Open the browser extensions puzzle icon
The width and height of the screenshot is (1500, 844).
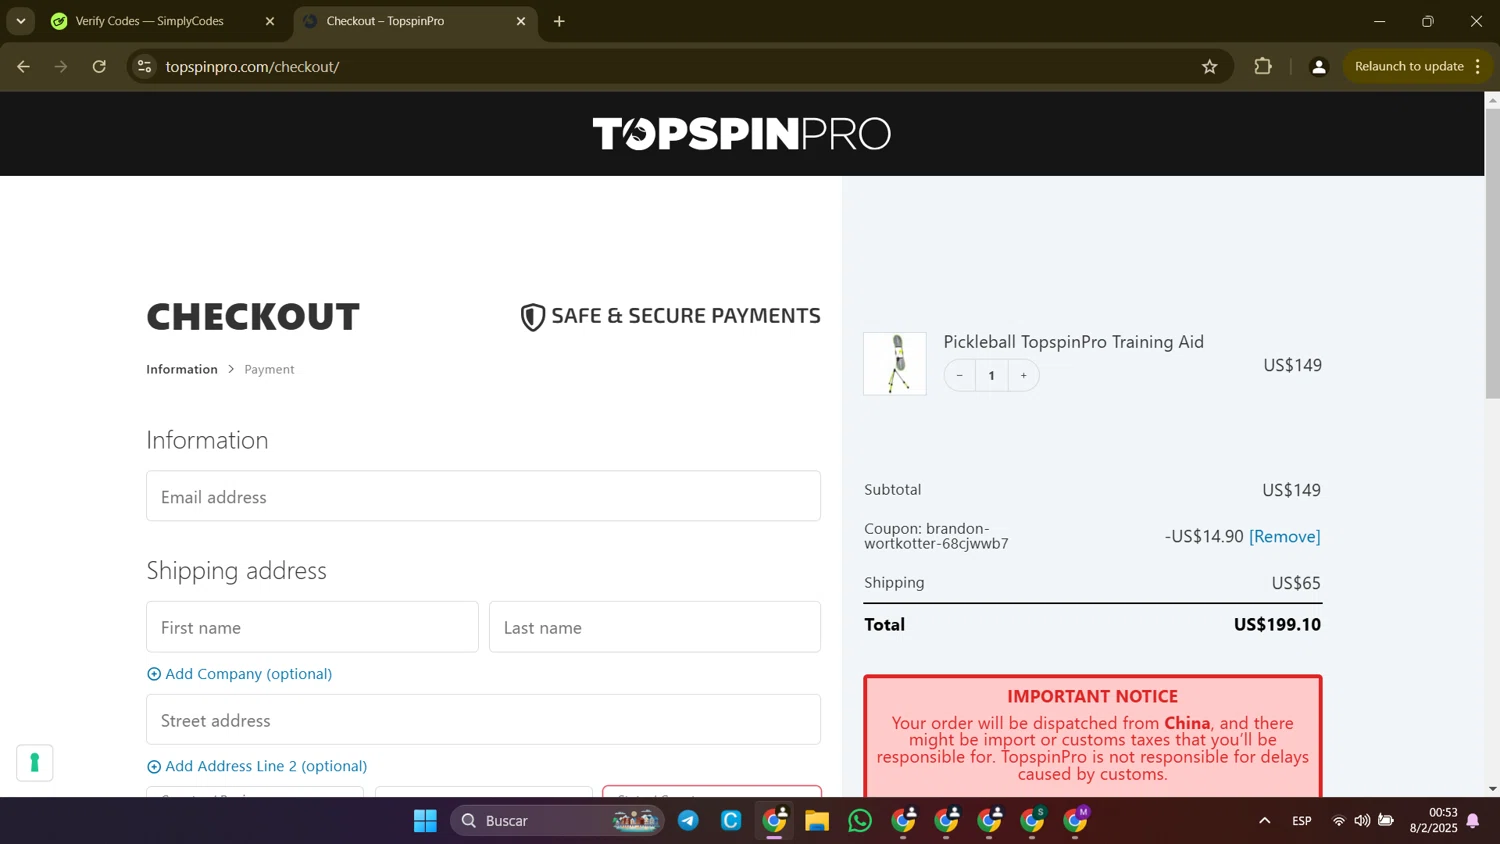click(1263, 67)
